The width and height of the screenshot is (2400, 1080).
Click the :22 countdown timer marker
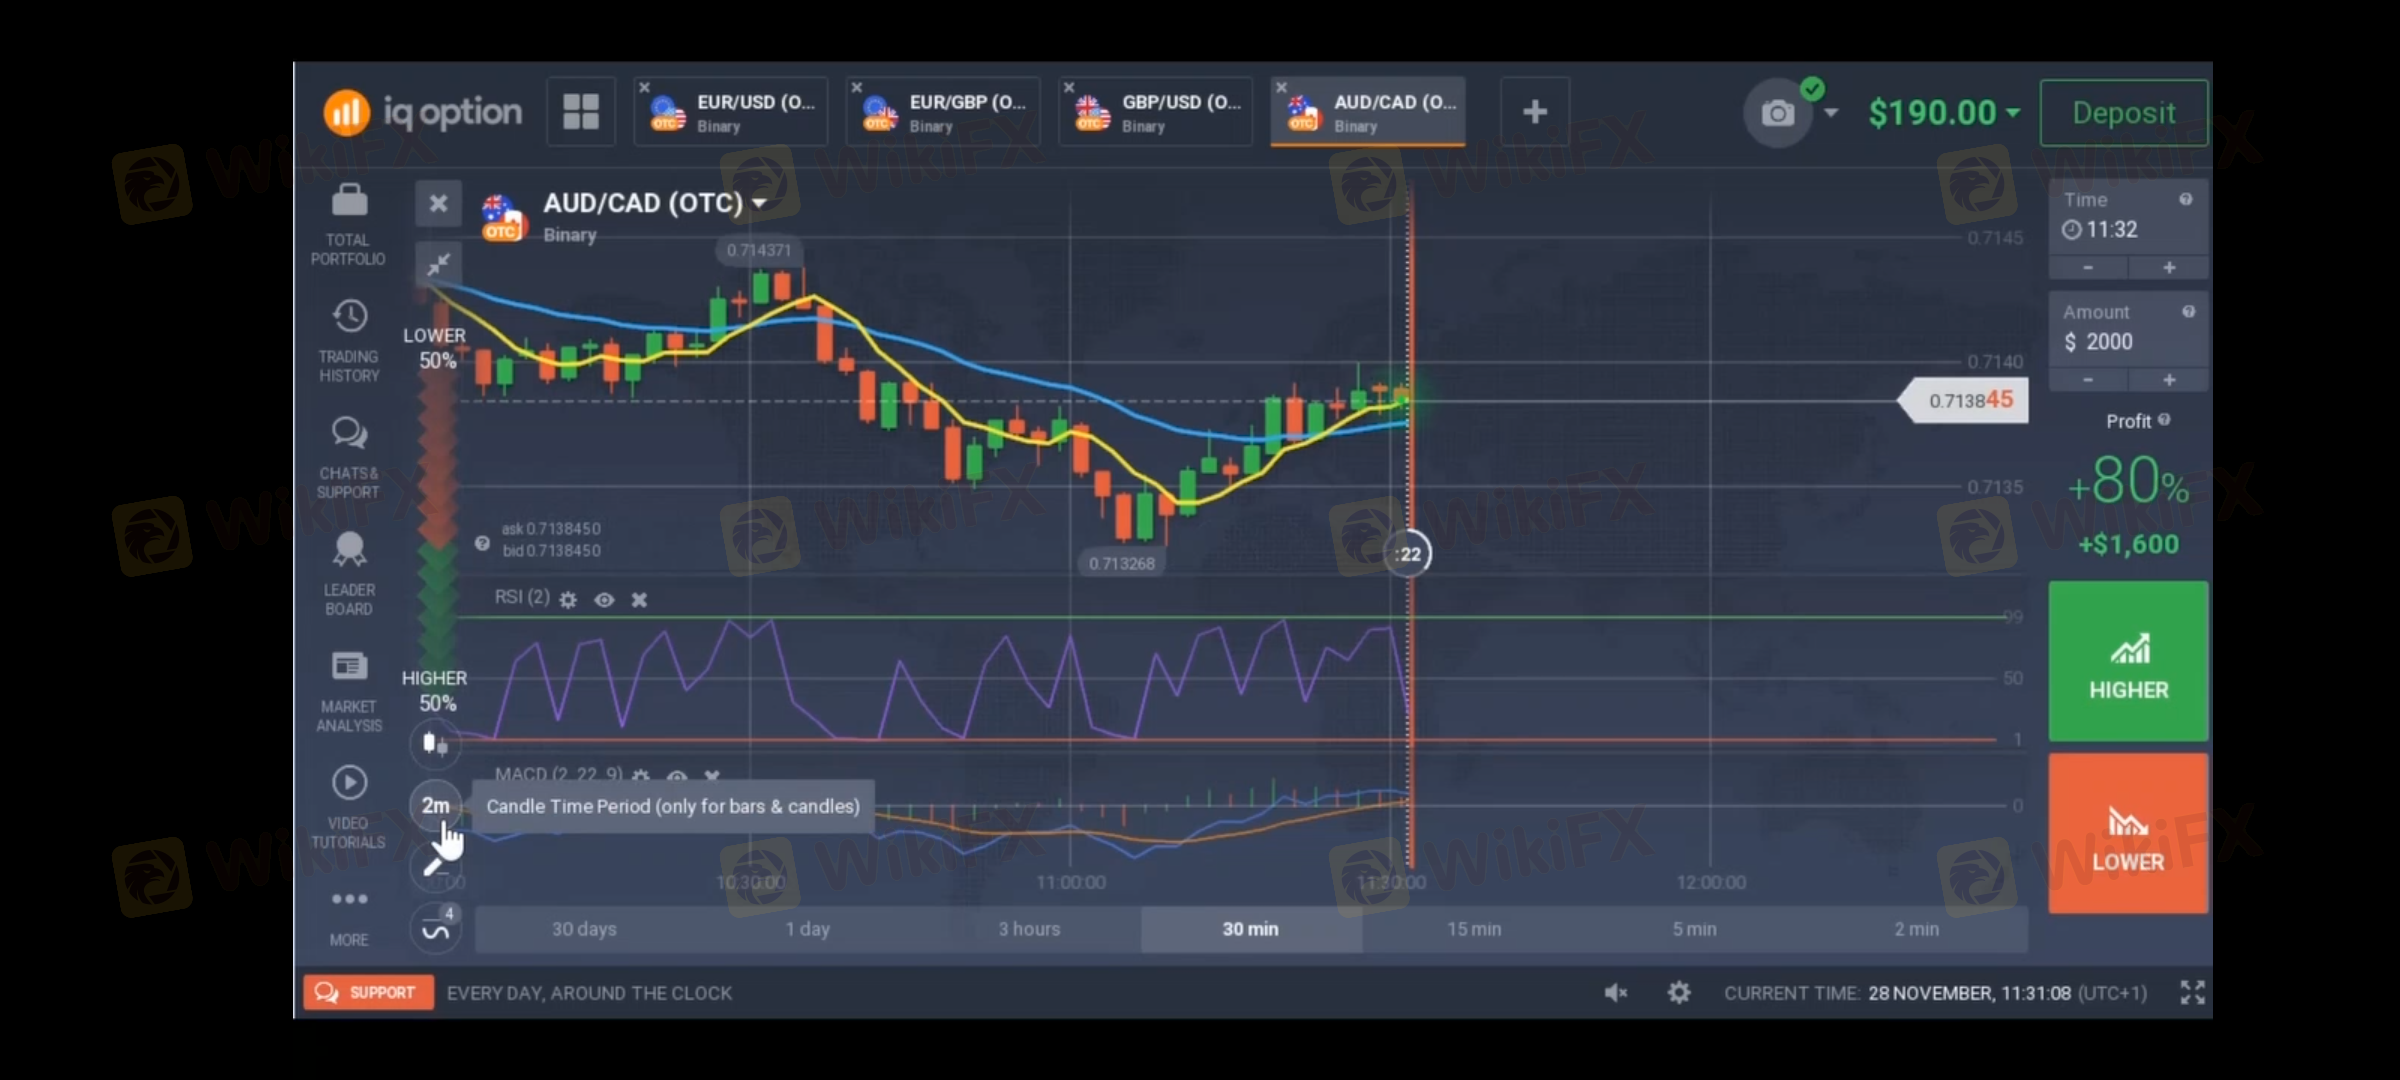1408,554
